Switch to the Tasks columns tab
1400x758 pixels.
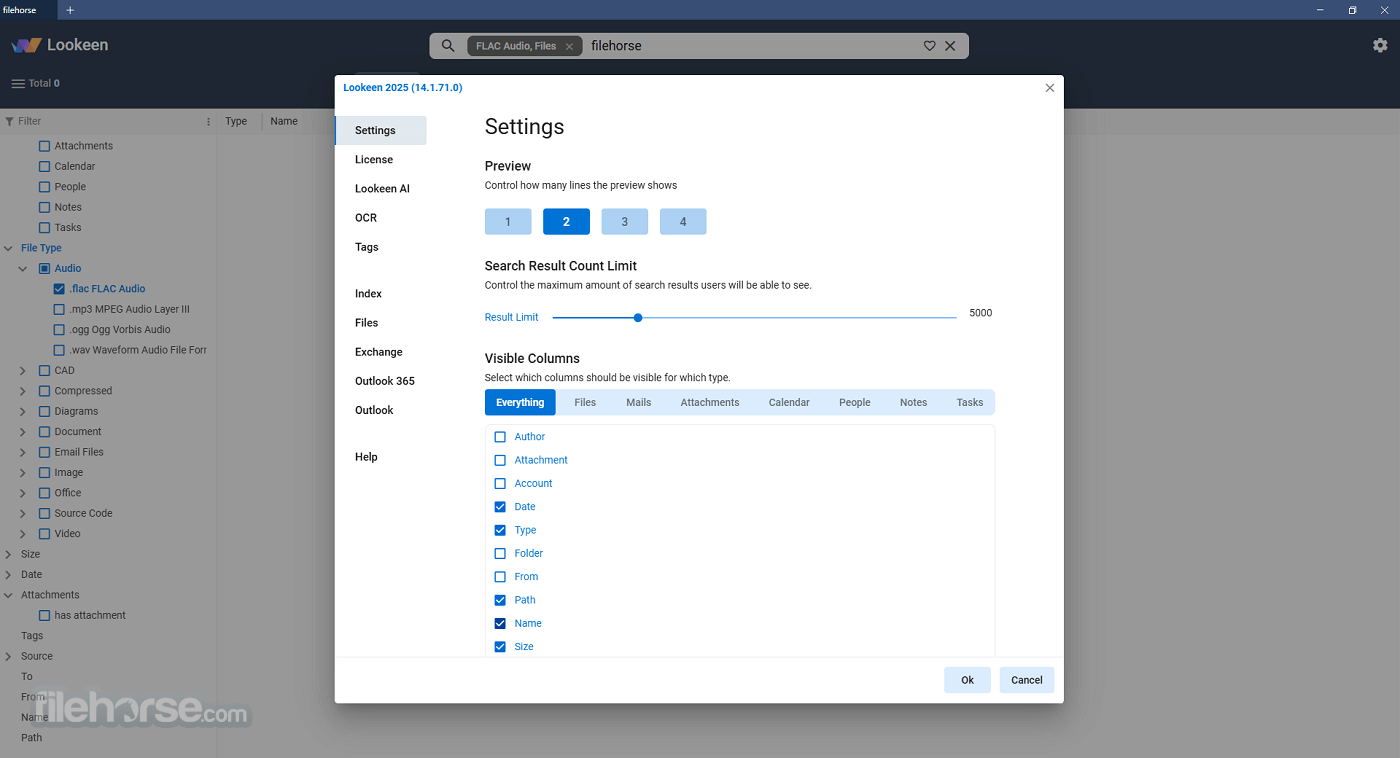(x=970, y=402)
